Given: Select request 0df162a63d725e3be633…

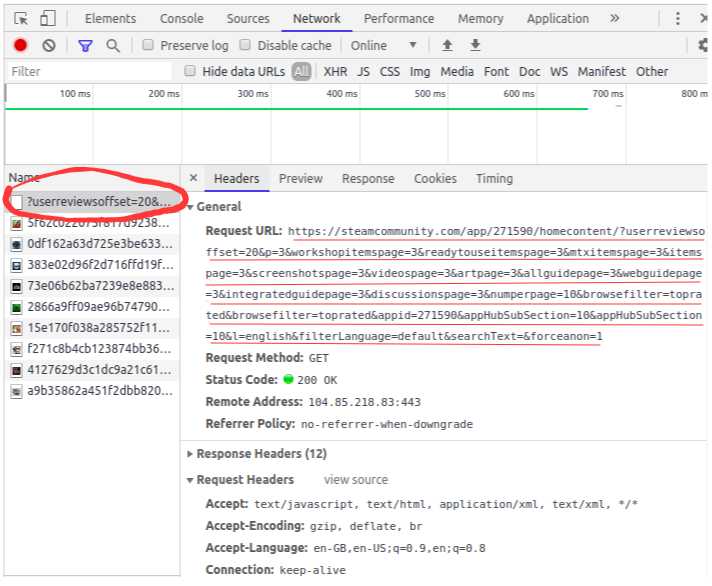Looking at the screenshot, I should tap(93, 244).
